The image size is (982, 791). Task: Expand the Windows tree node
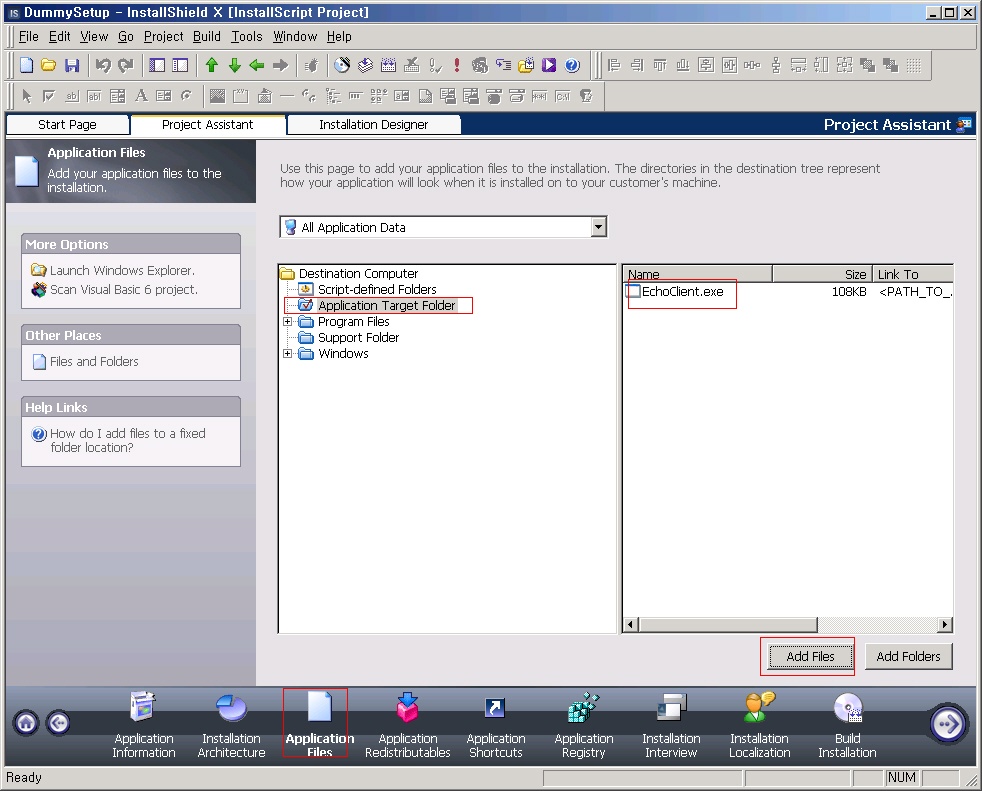pyautogui.click(x=287, y=353)
